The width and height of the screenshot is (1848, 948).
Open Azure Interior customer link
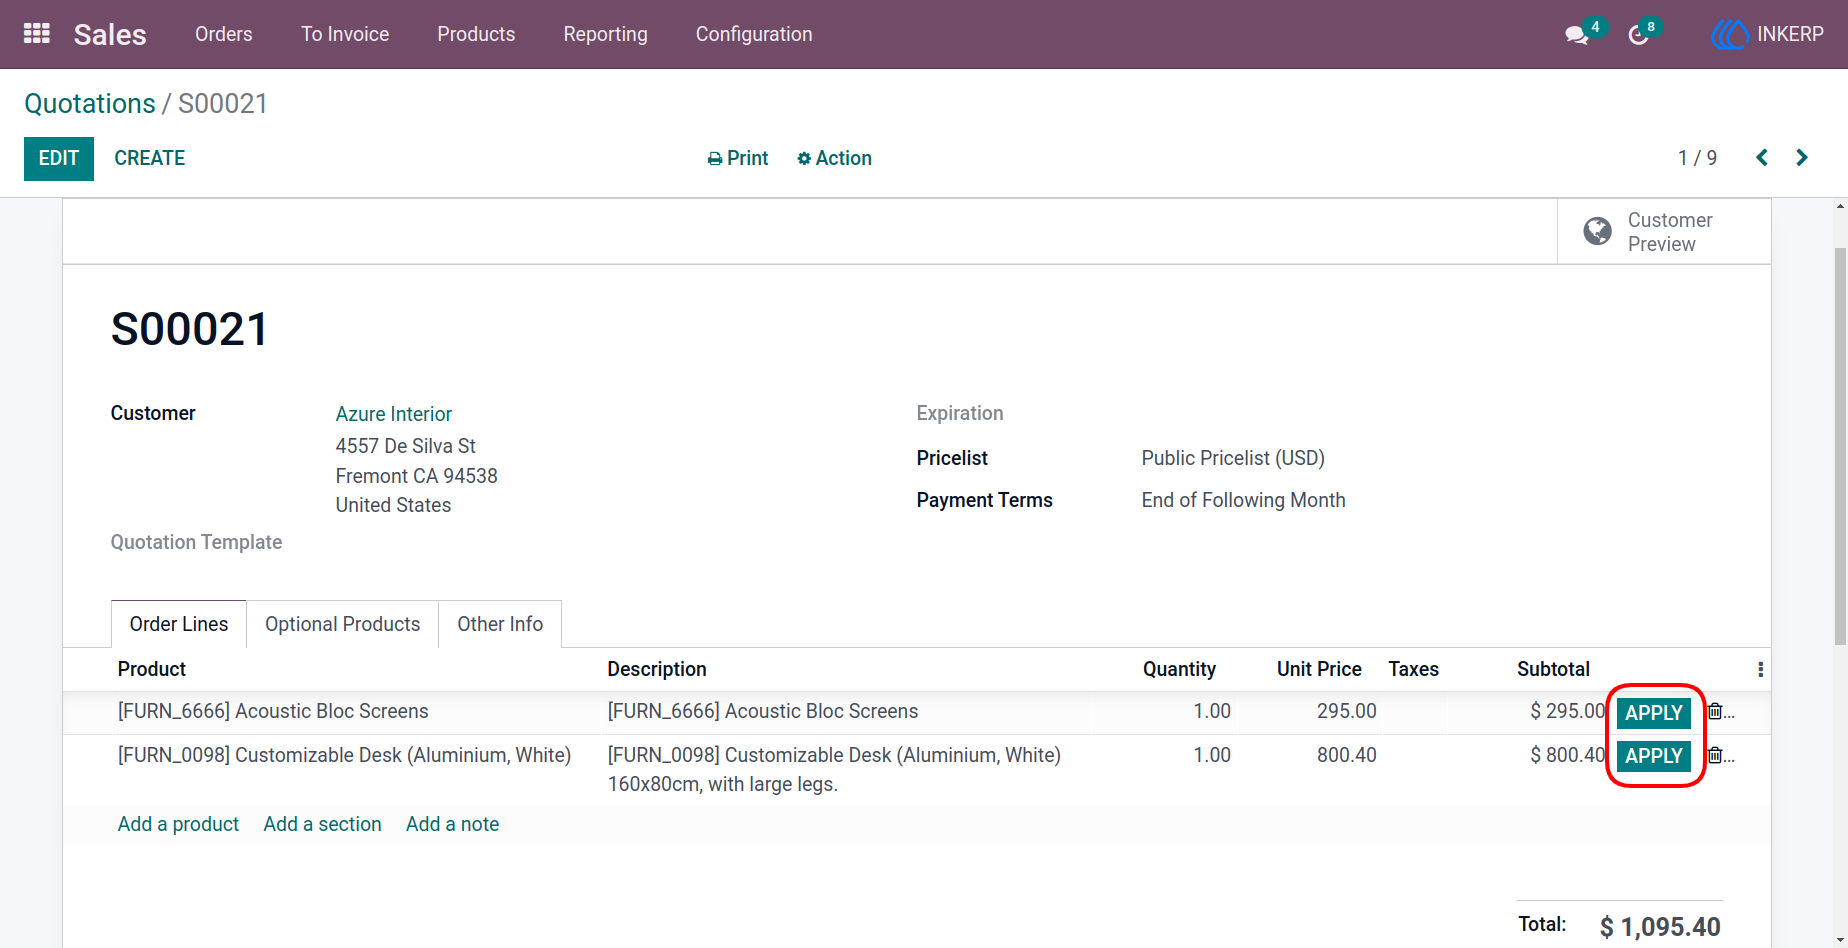coord(393,414)
